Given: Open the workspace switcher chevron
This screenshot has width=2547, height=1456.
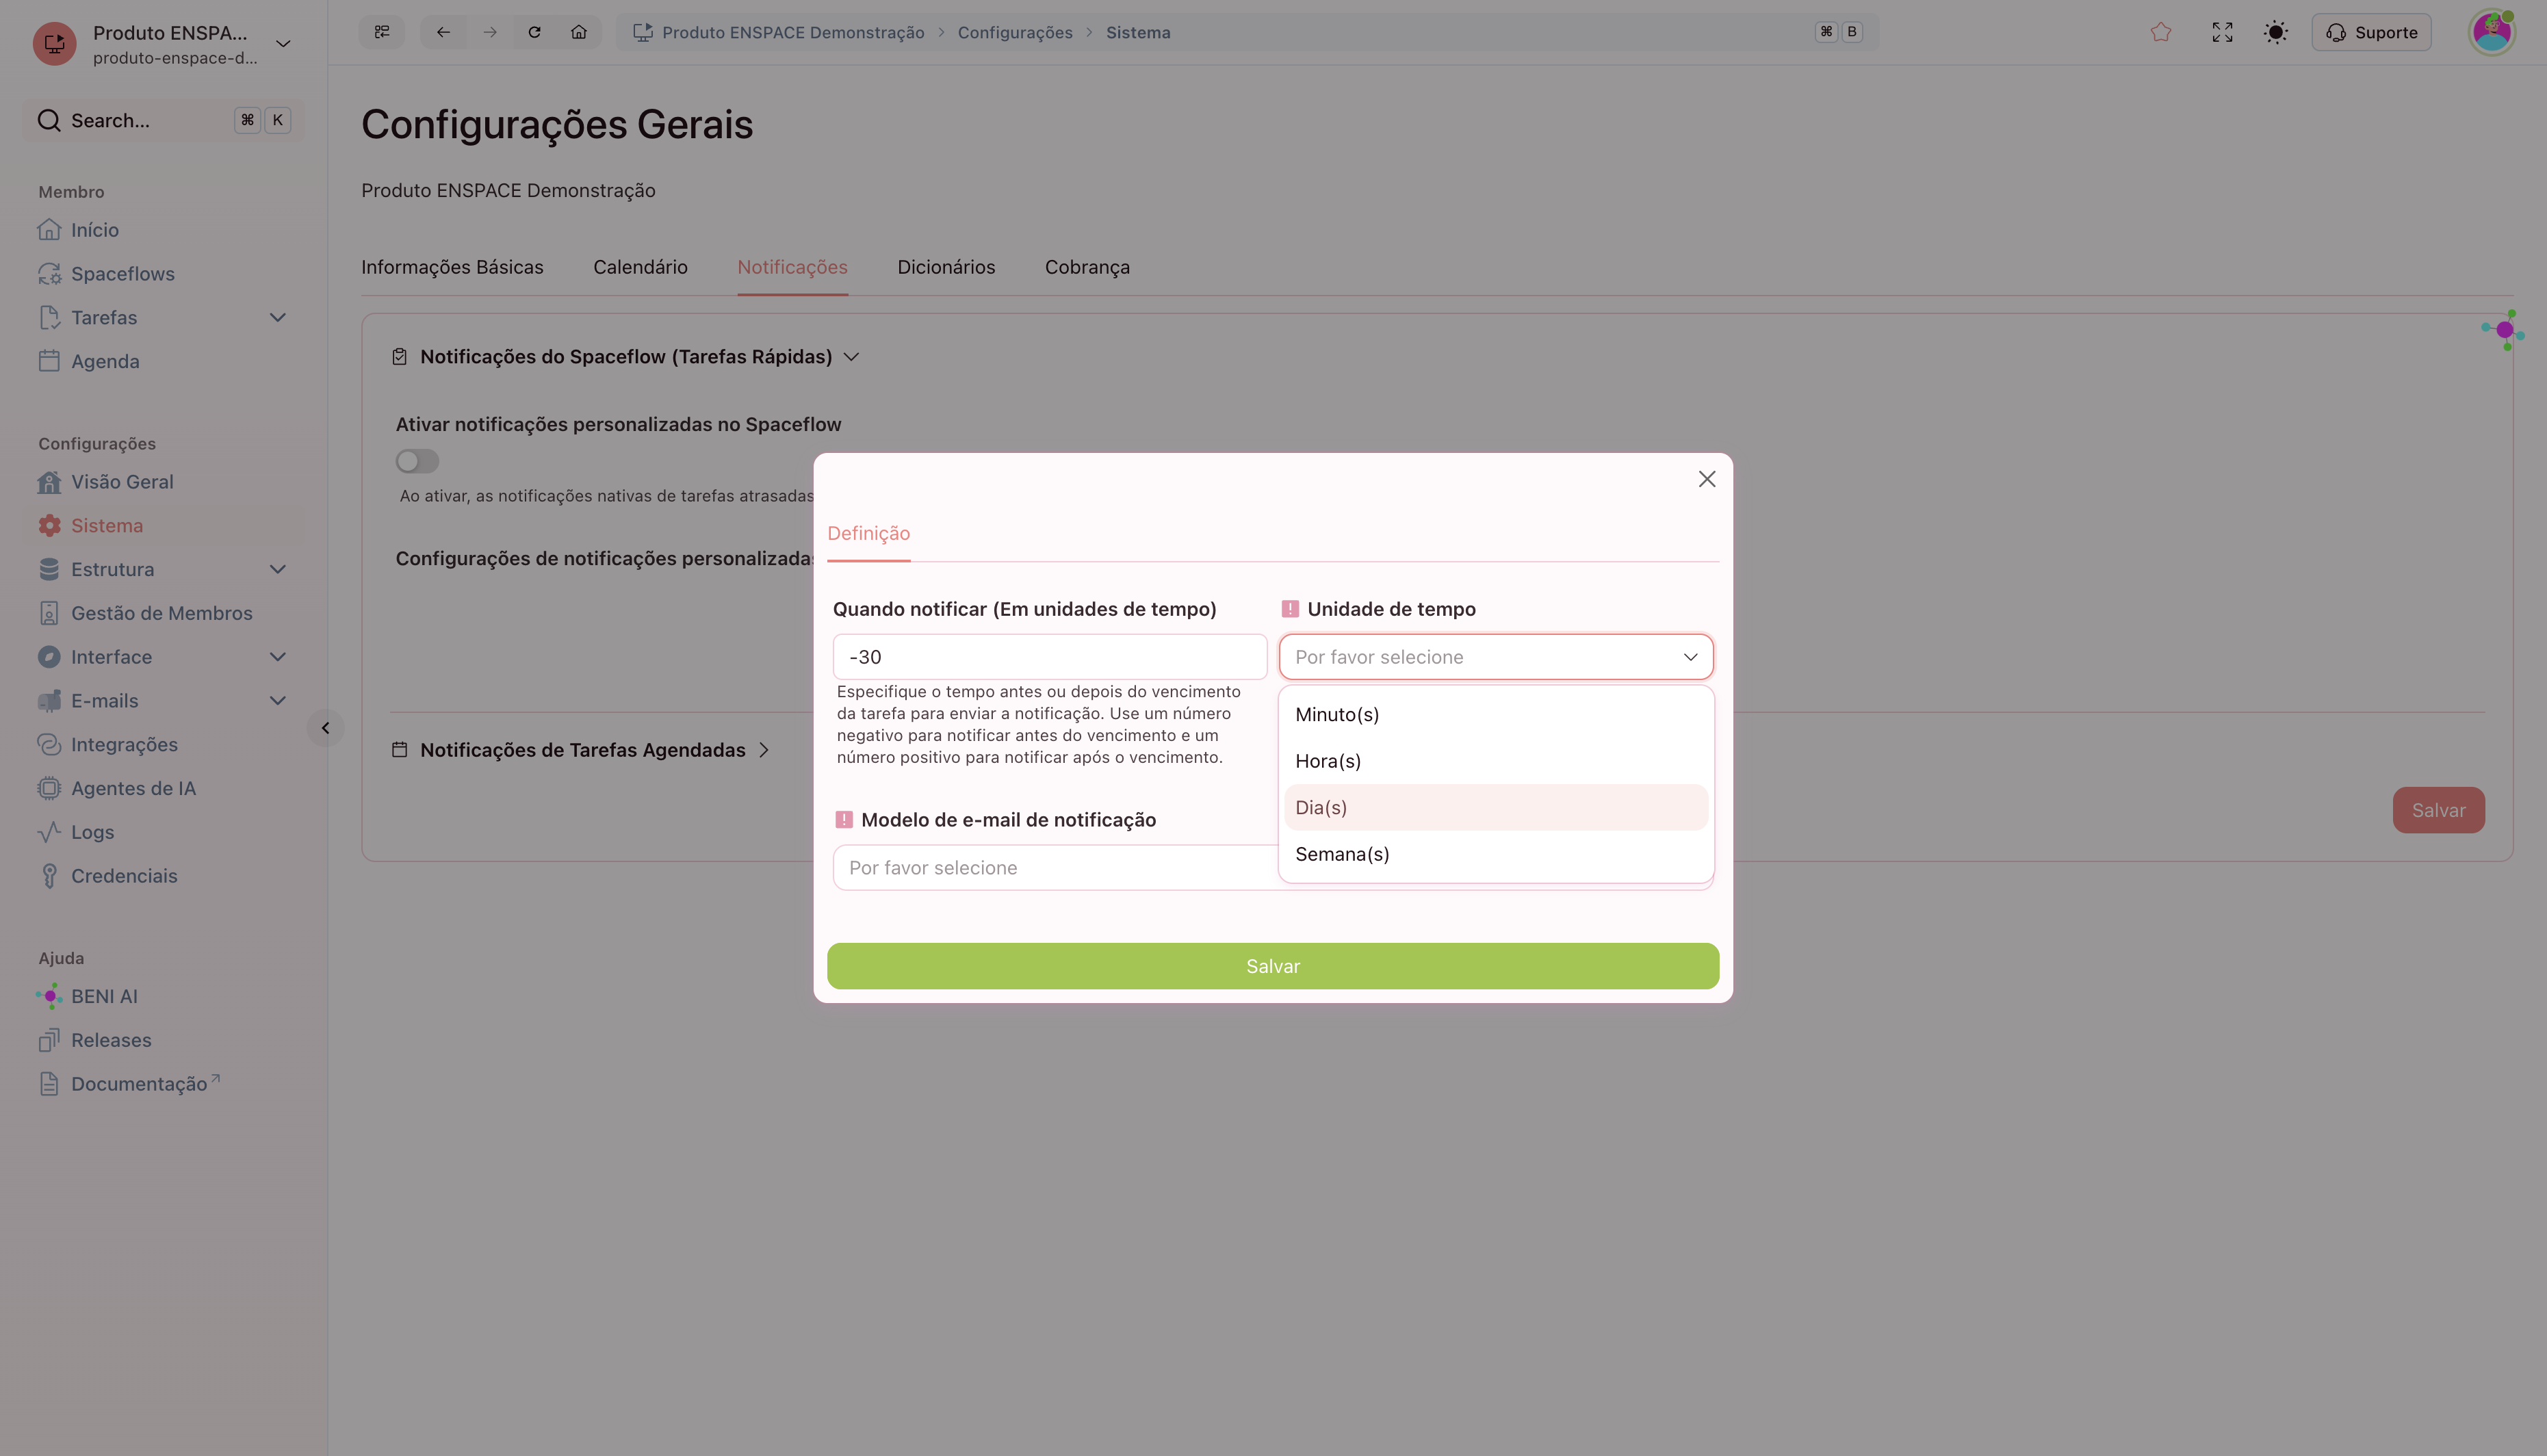Looking at the screenshot, I should (283, 44).
